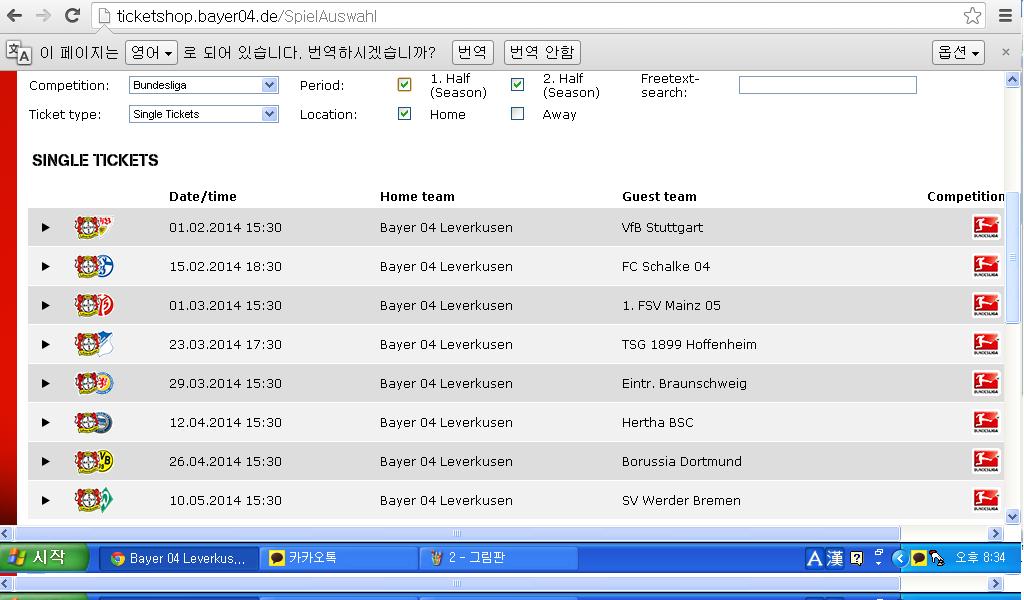Open the page language dropdown in translate bar
This screenshot has height=600, width=1024.
point(151,52)
